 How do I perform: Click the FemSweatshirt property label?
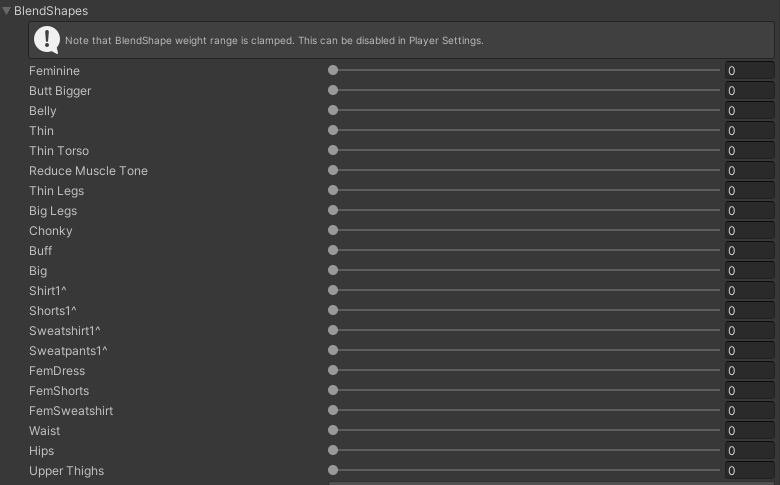tap(71, 411)
